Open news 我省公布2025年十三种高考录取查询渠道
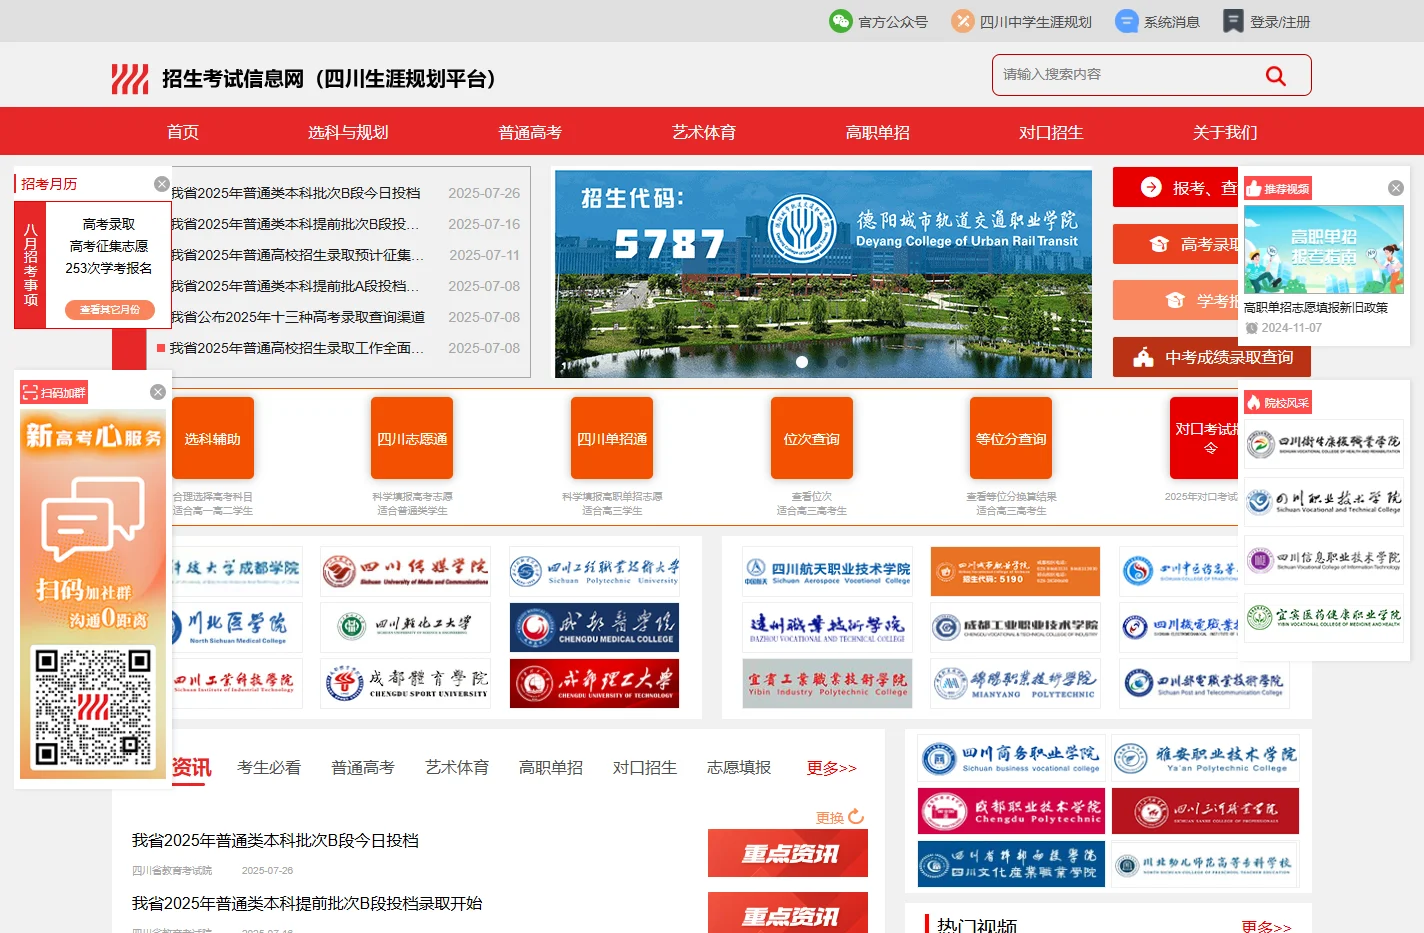Screen dimensions: 1424x933 [297, 317]
